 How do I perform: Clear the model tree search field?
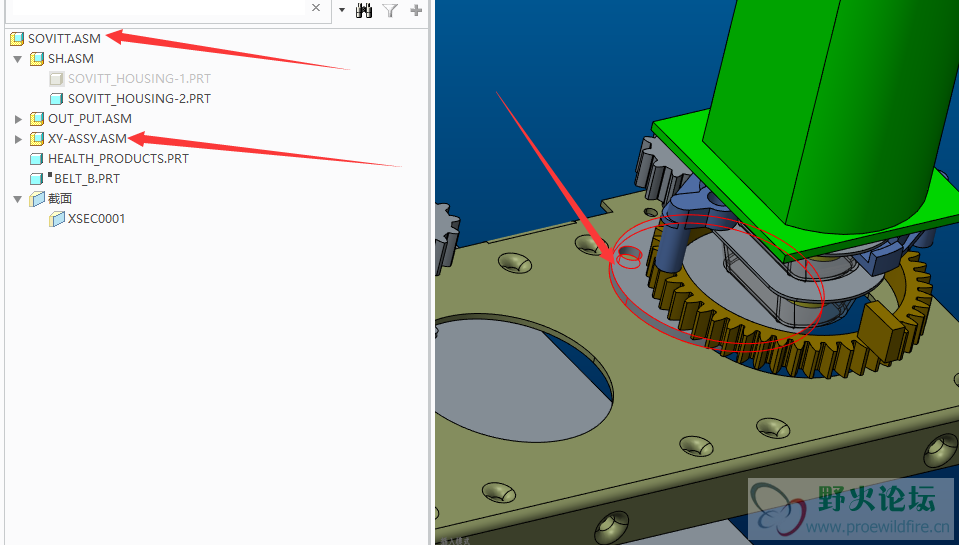click(x=316, y=8)
